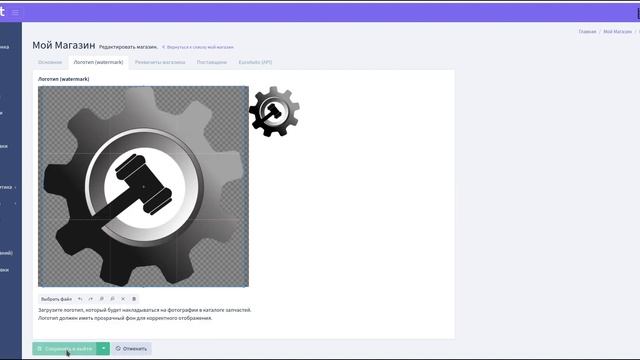The width and height of the screenshot is (640, 360).
Task: Click the Мой Магазин breadcrumb link
Action: tap(618, 32)
